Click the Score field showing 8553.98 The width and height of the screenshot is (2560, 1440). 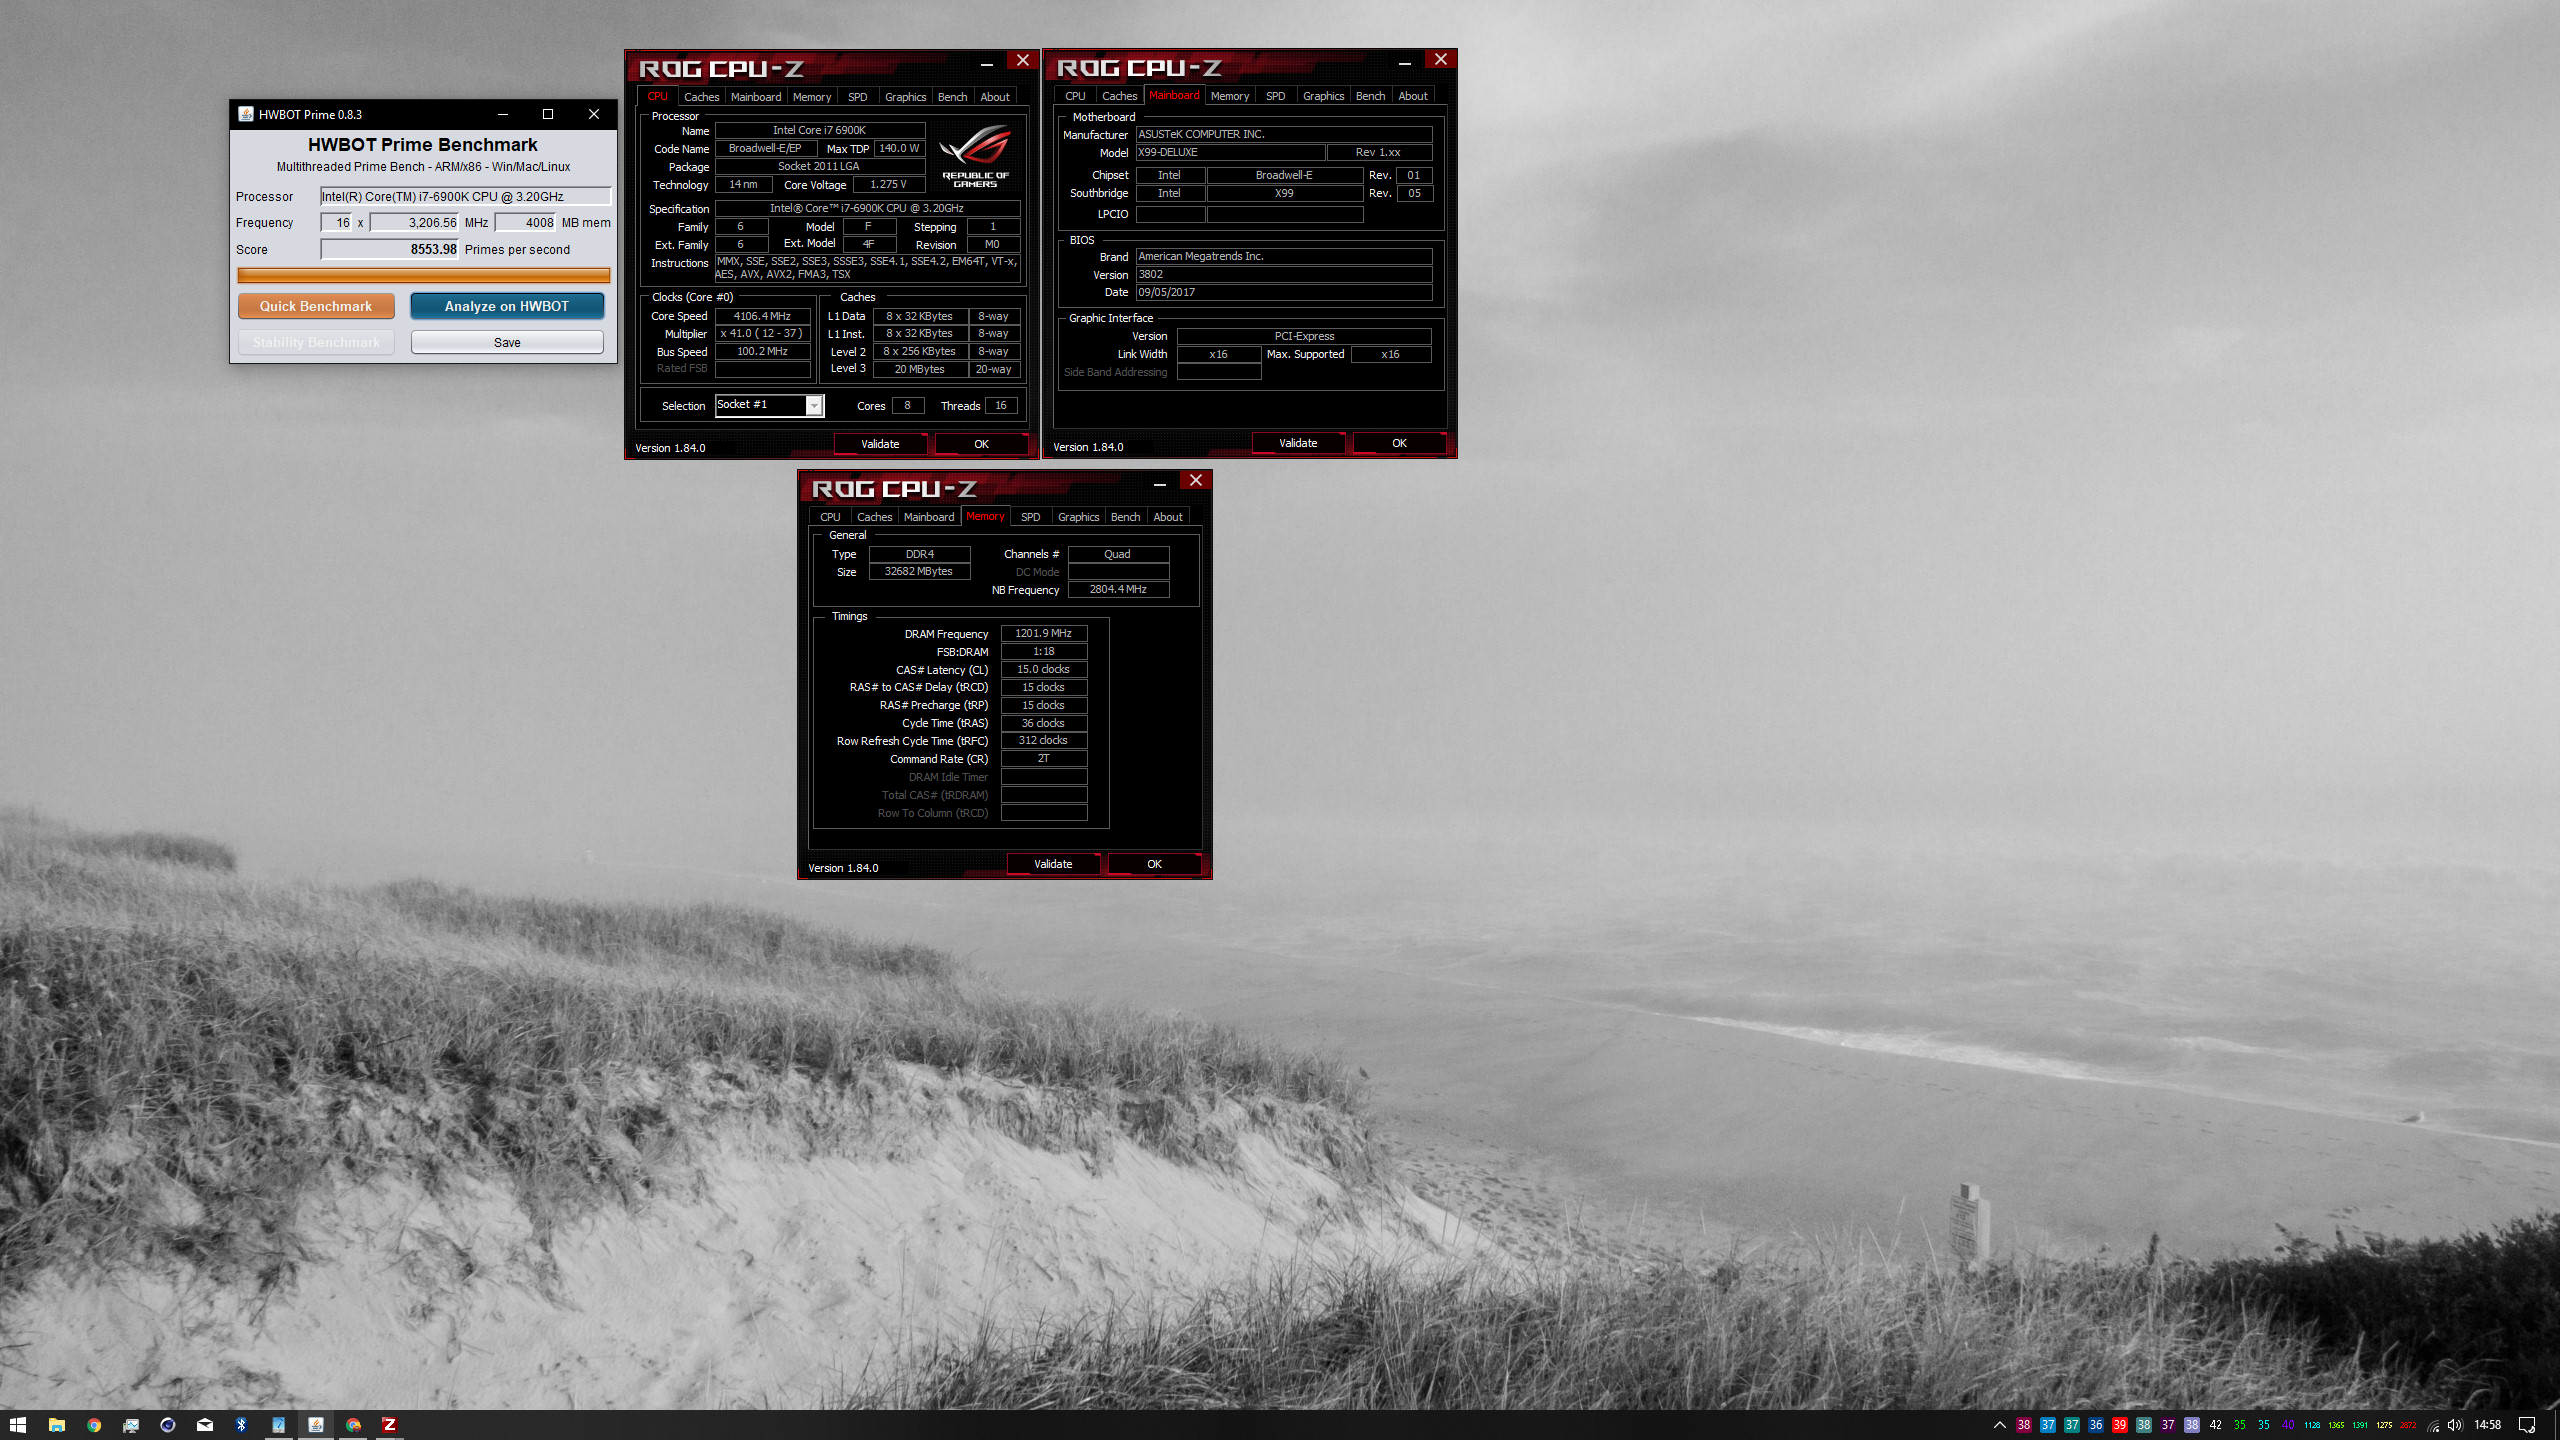[390, 249]
